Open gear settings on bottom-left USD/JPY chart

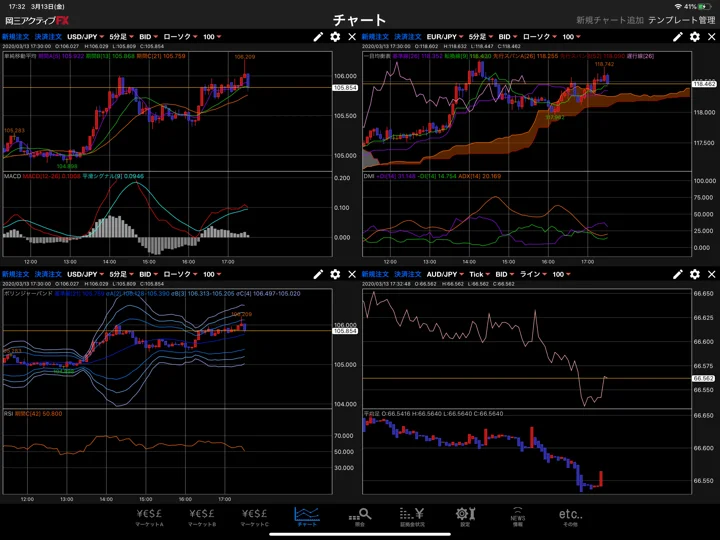point(335,274)
